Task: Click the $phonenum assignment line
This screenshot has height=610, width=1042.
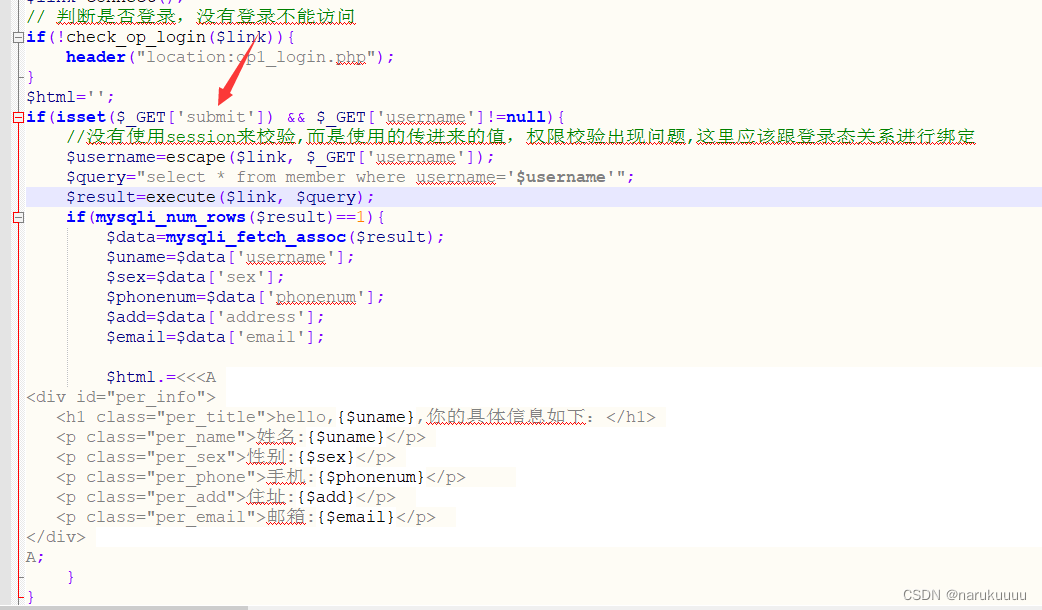Action: [x=245, y=297]
